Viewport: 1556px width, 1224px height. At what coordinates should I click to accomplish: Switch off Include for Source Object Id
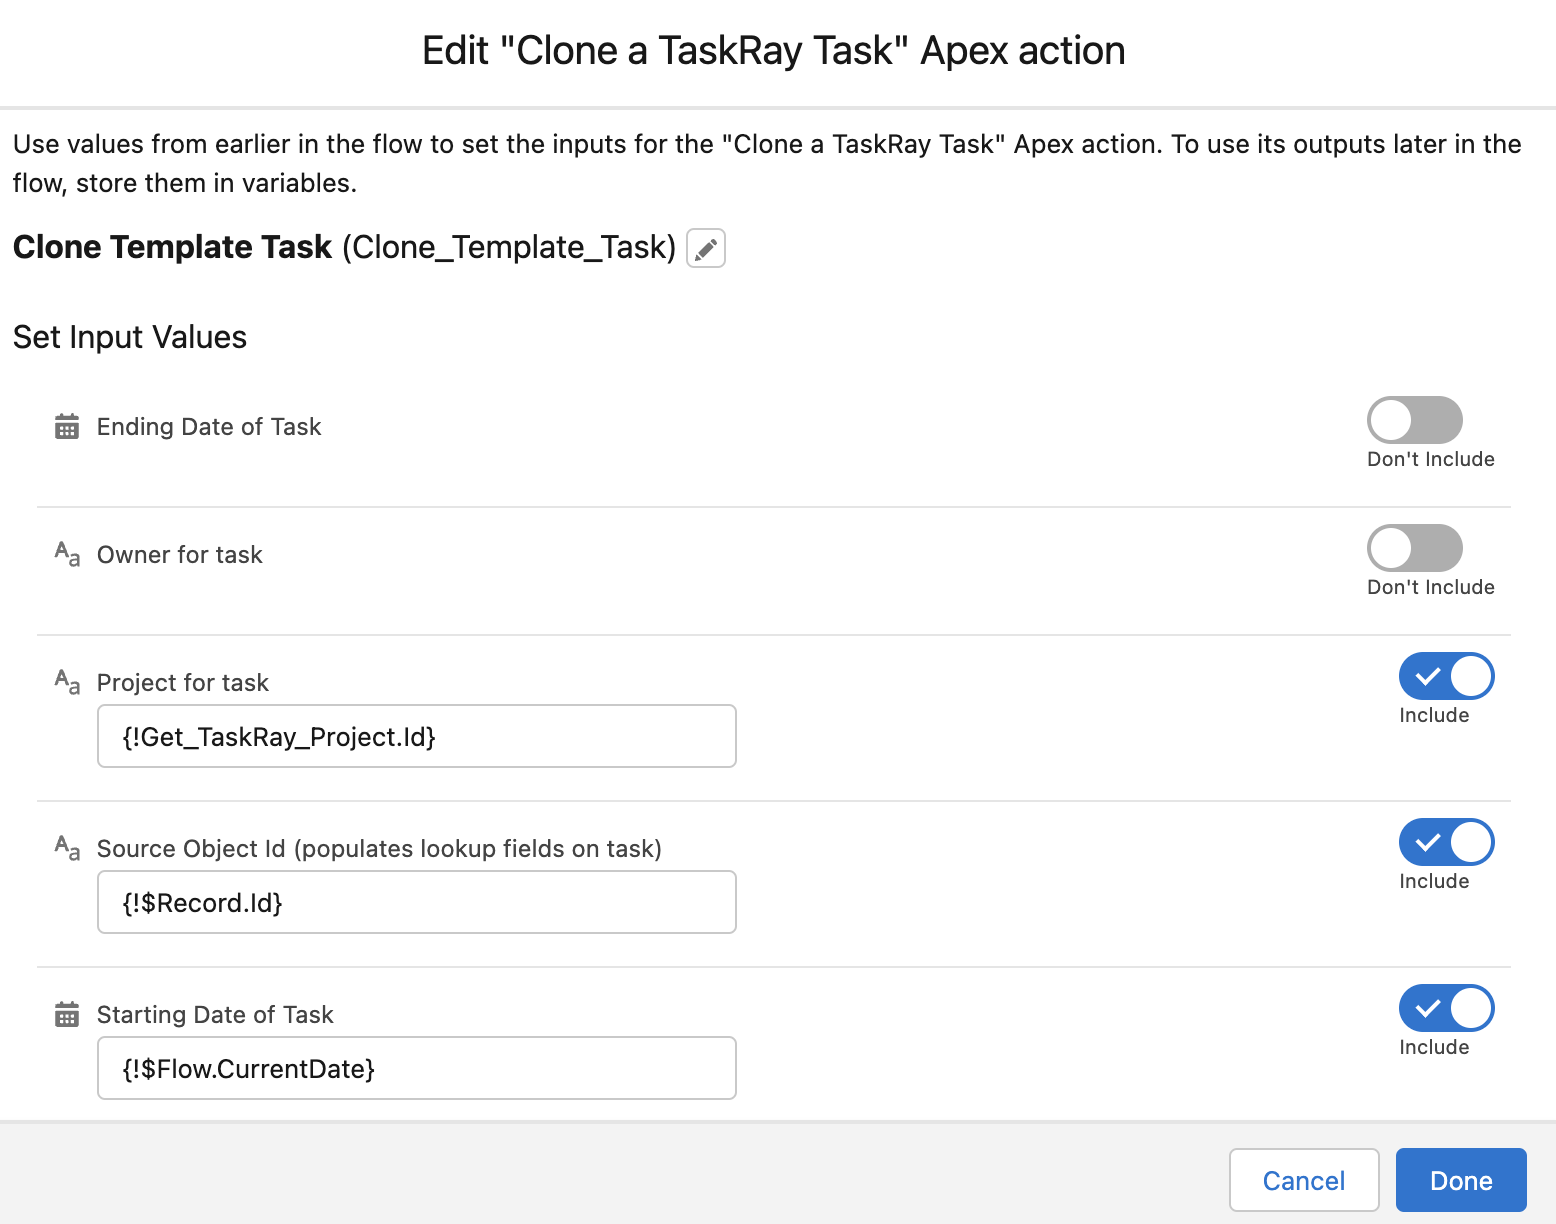click(x=1446, y=842)
